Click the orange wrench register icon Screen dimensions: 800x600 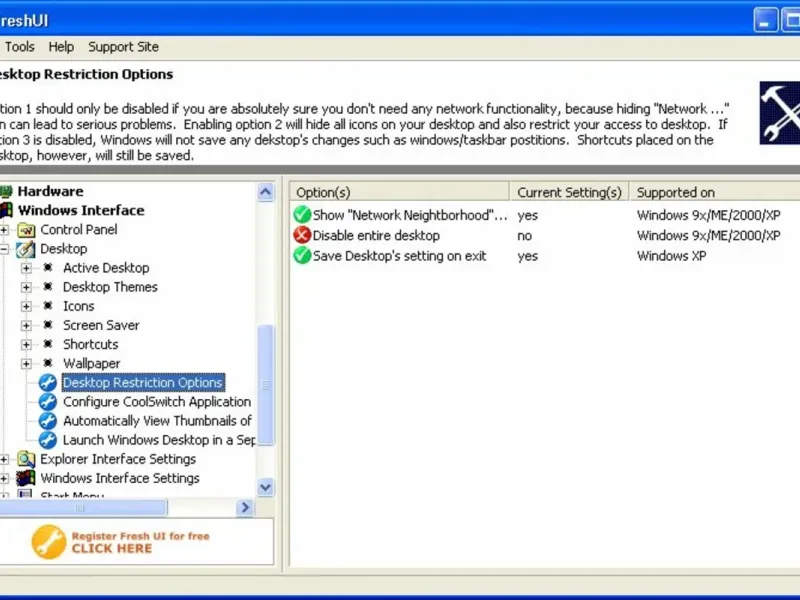[48, 542]
